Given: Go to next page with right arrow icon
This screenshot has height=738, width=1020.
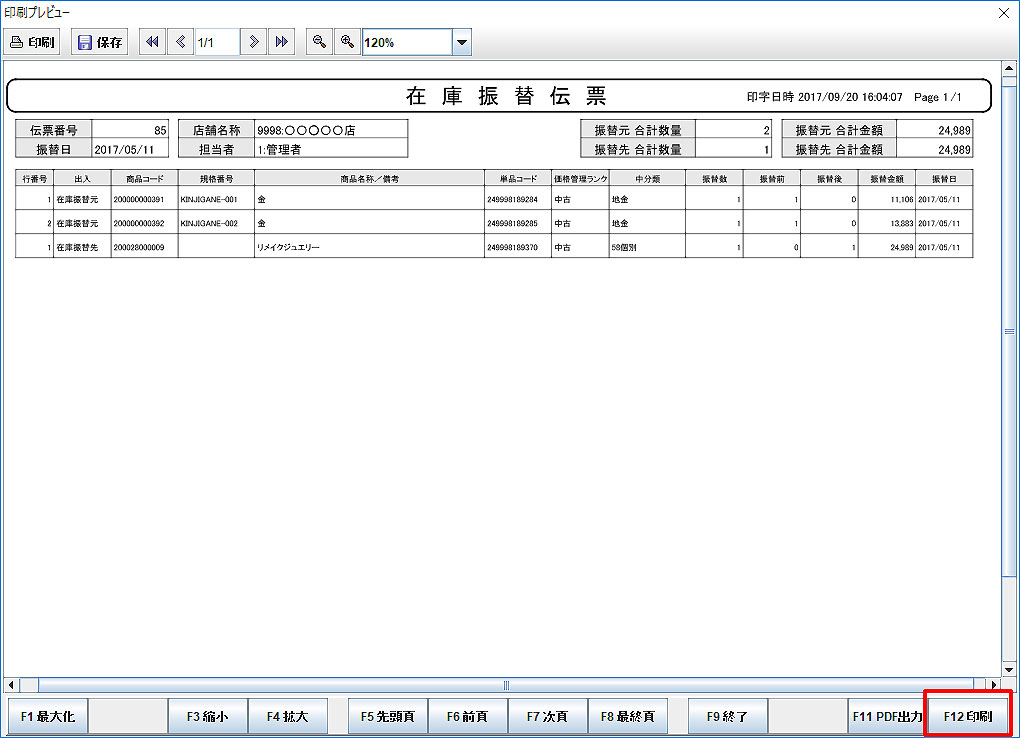Looking at the screenshot, I should click(x=254, y=42).
